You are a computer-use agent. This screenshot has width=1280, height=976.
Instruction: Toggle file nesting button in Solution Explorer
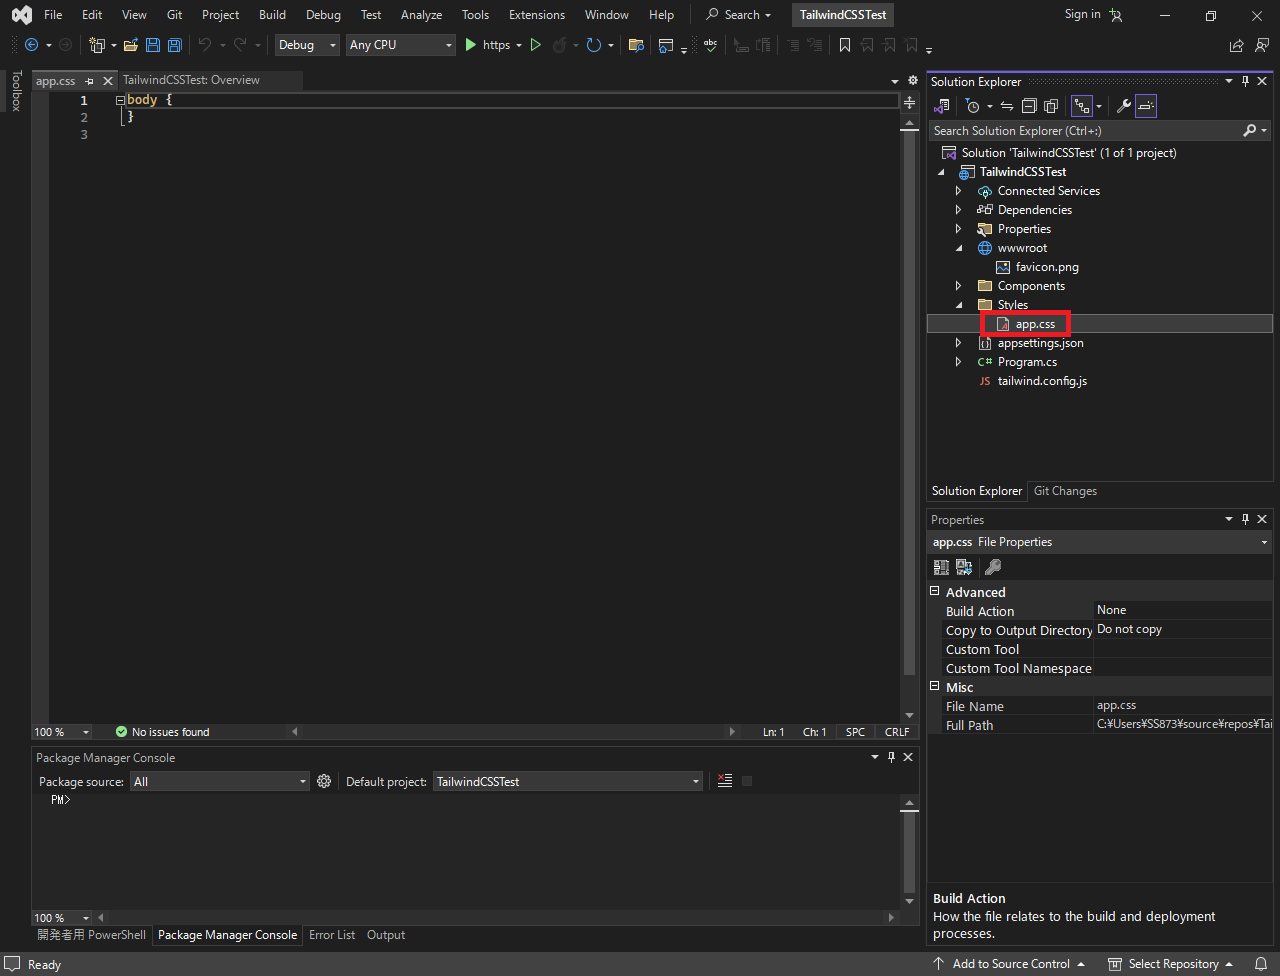[x=1082, y=106]
